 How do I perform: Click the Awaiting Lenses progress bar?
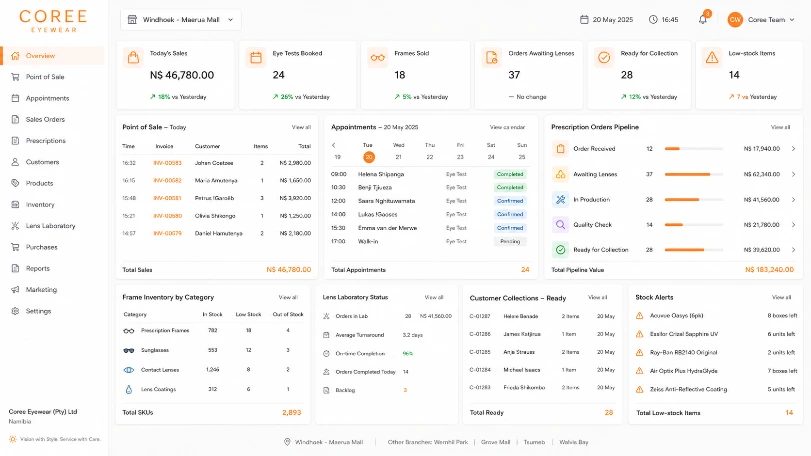(694, 174)
